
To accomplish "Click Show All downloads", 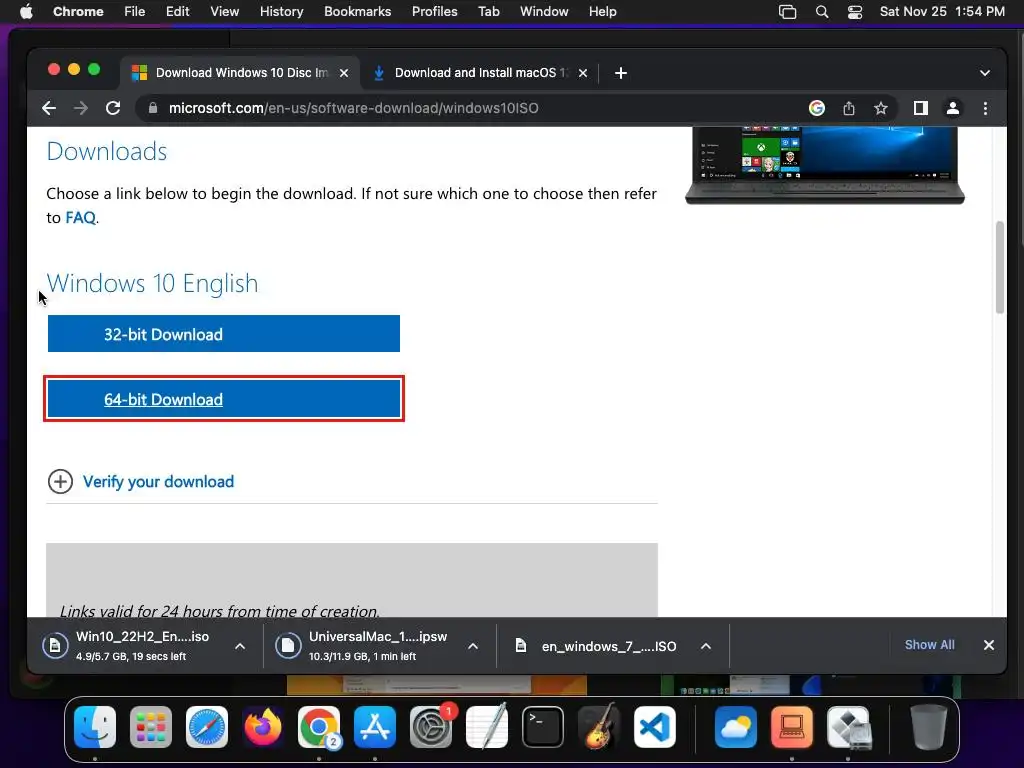I will coord(929,645).
